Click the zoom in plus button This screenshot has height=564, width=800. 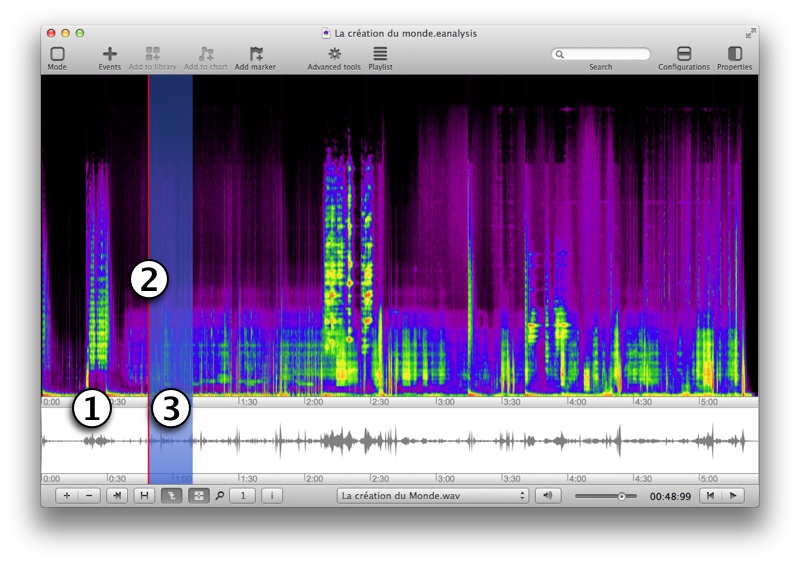coord(66,496)
